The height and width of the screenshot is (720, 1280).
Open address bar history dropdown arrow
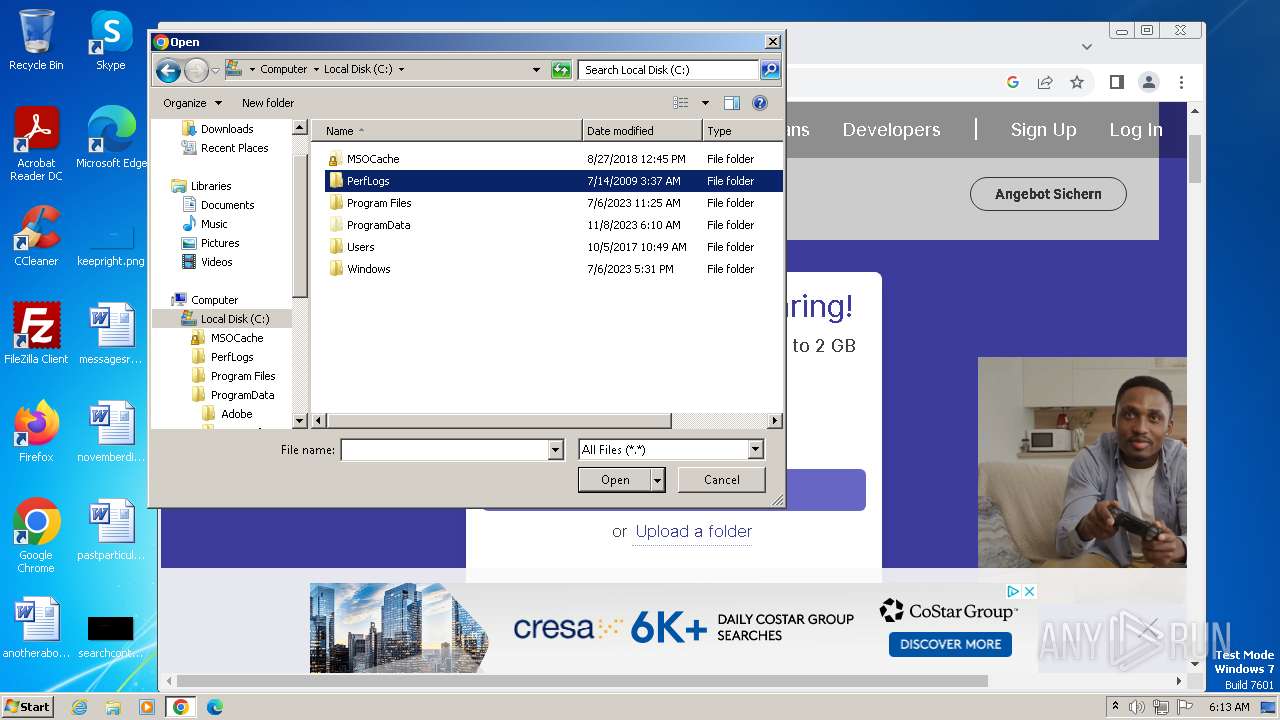[x=537, y=70]
